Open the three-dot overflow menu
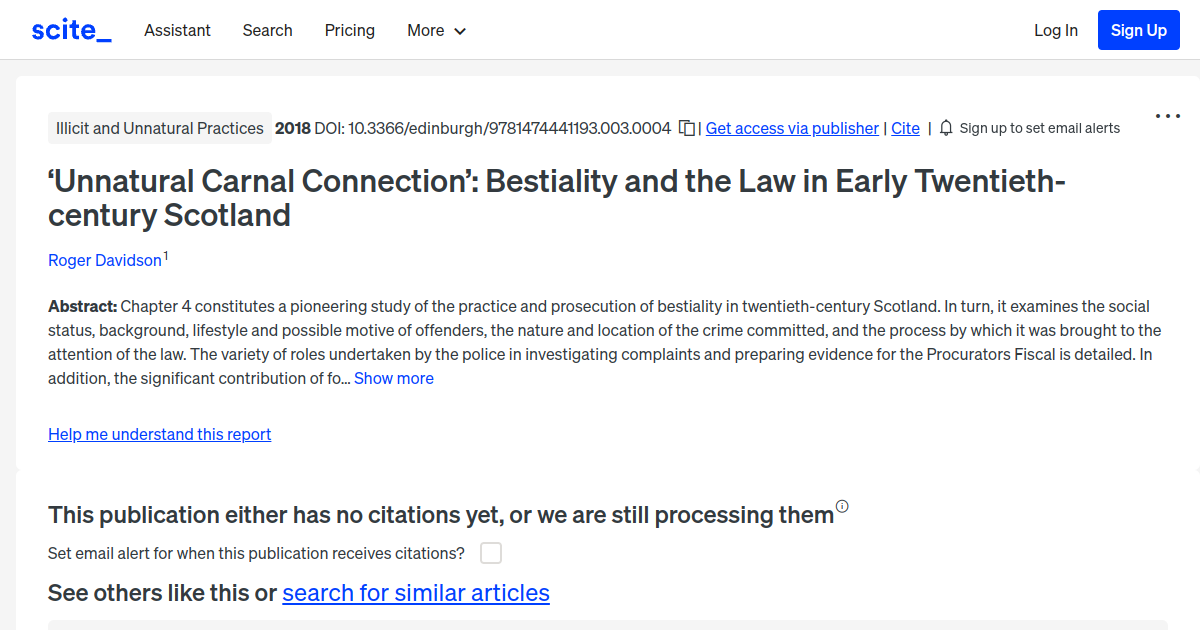This screenshot has width=1200, height=630. (1167, 116)
